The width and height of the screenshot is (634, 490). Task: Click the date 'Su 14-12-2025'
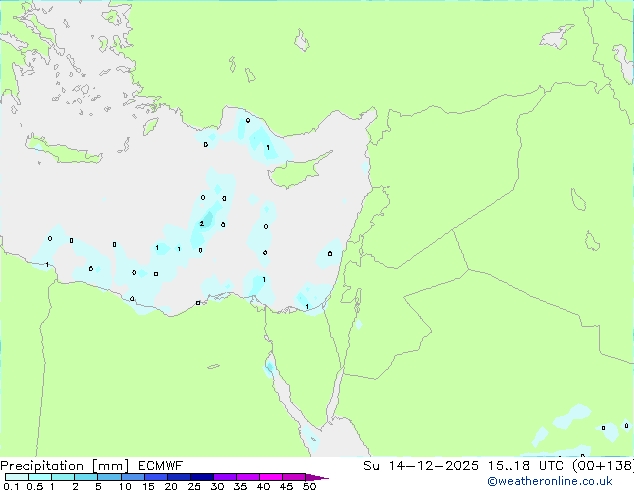pyautogui.click(x=421, y=466)
